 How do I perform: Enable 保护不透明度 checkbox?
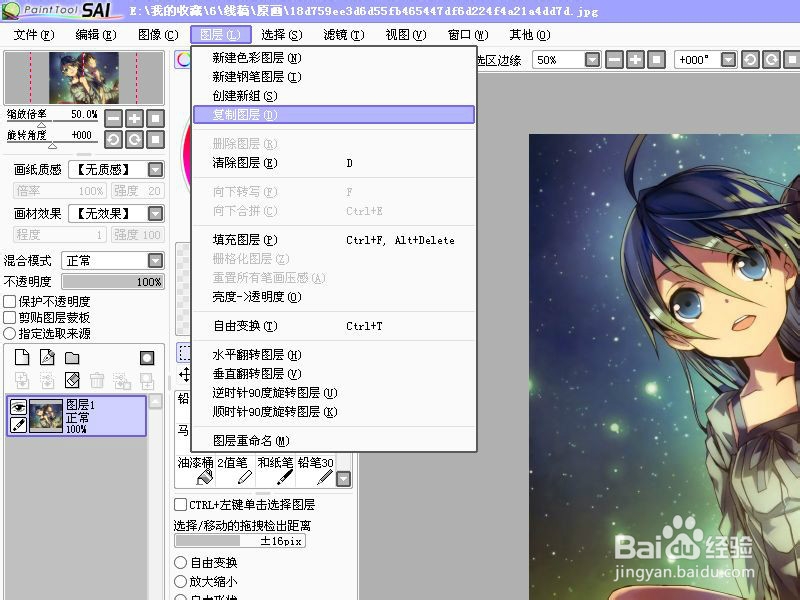coord(9,302)
